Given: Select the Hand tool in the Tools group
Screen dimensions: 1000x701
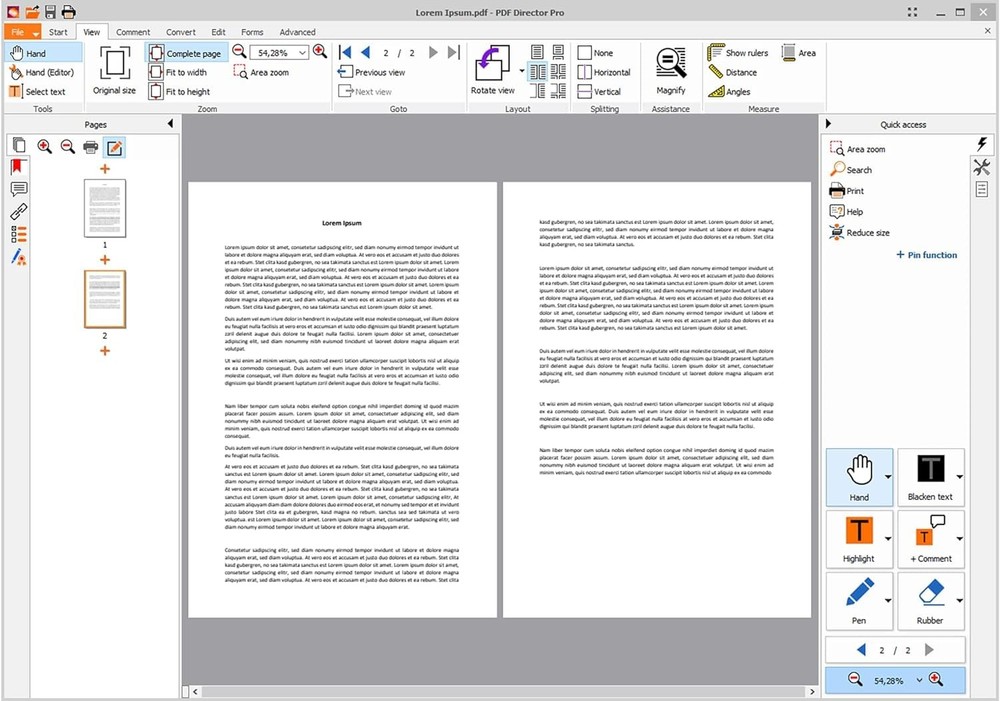Looking at the screenshot, I should coord(35,52).
